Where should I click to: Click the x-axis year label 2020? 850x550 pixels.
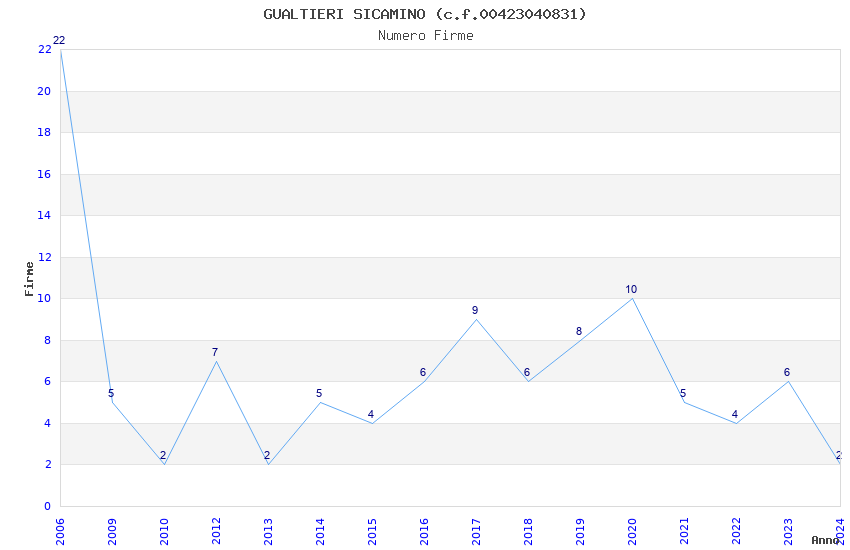[x=632, y=531]
